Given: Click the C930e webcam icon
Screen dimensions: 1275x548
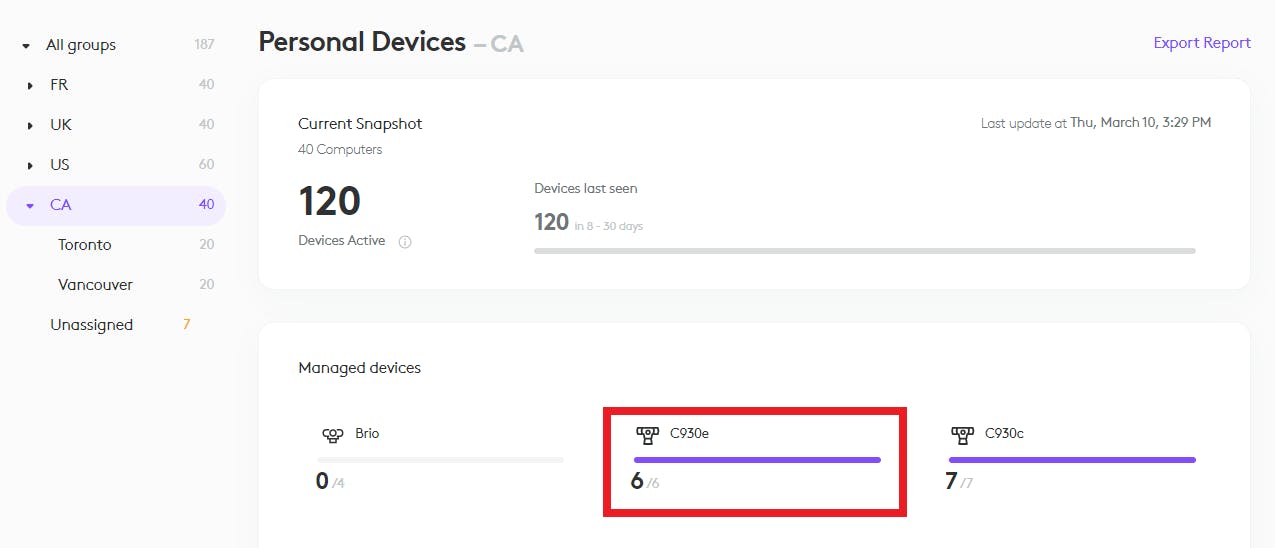Looking at the screenshot, I should [x=647, y=435].
